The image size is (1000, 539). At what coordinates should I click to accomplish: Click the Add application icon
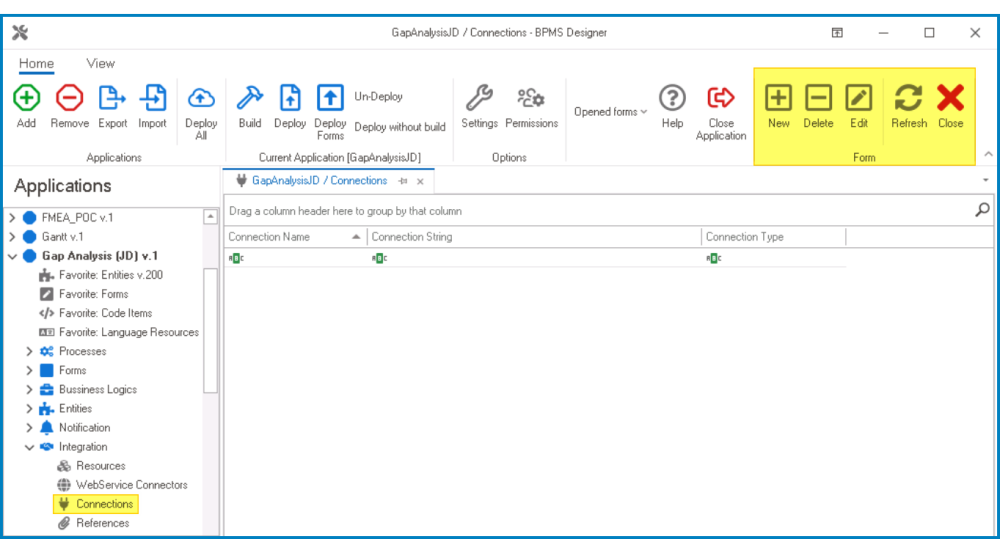pyautogui.click(x=26, y=98)
